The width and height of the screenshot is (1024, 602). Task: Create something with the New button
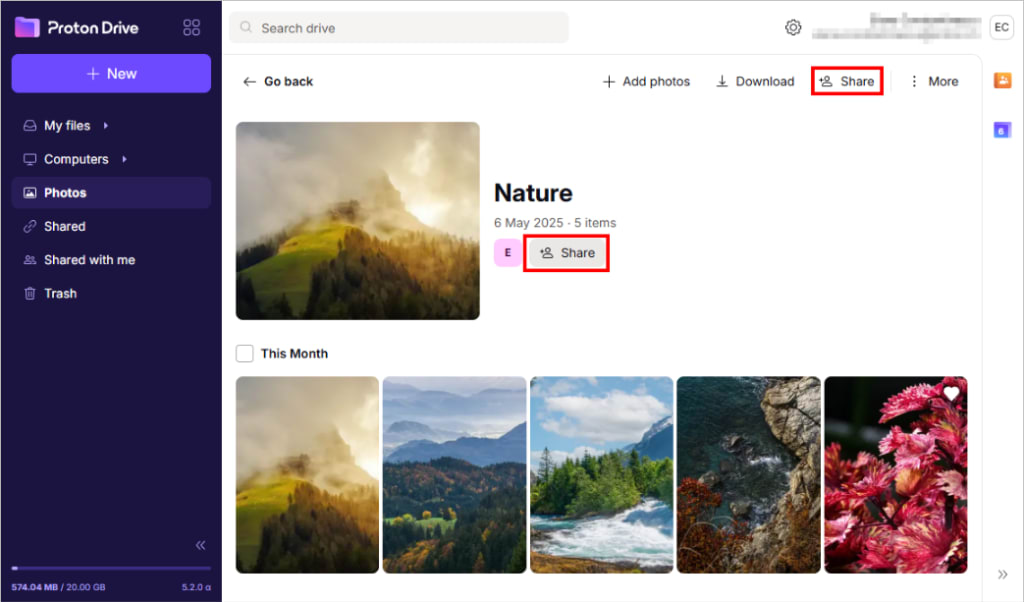111,73
